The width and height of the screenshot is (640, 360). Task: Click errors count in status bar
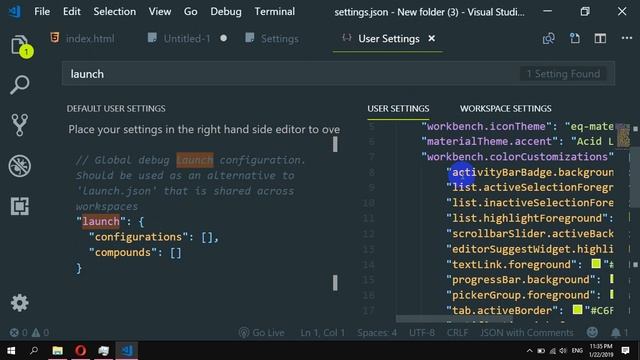19,333
